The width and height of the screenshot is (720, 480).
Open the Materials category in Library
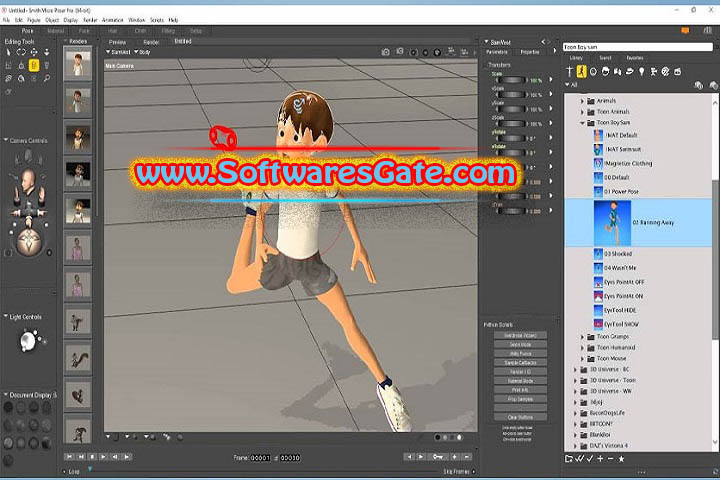click(665, 72)
